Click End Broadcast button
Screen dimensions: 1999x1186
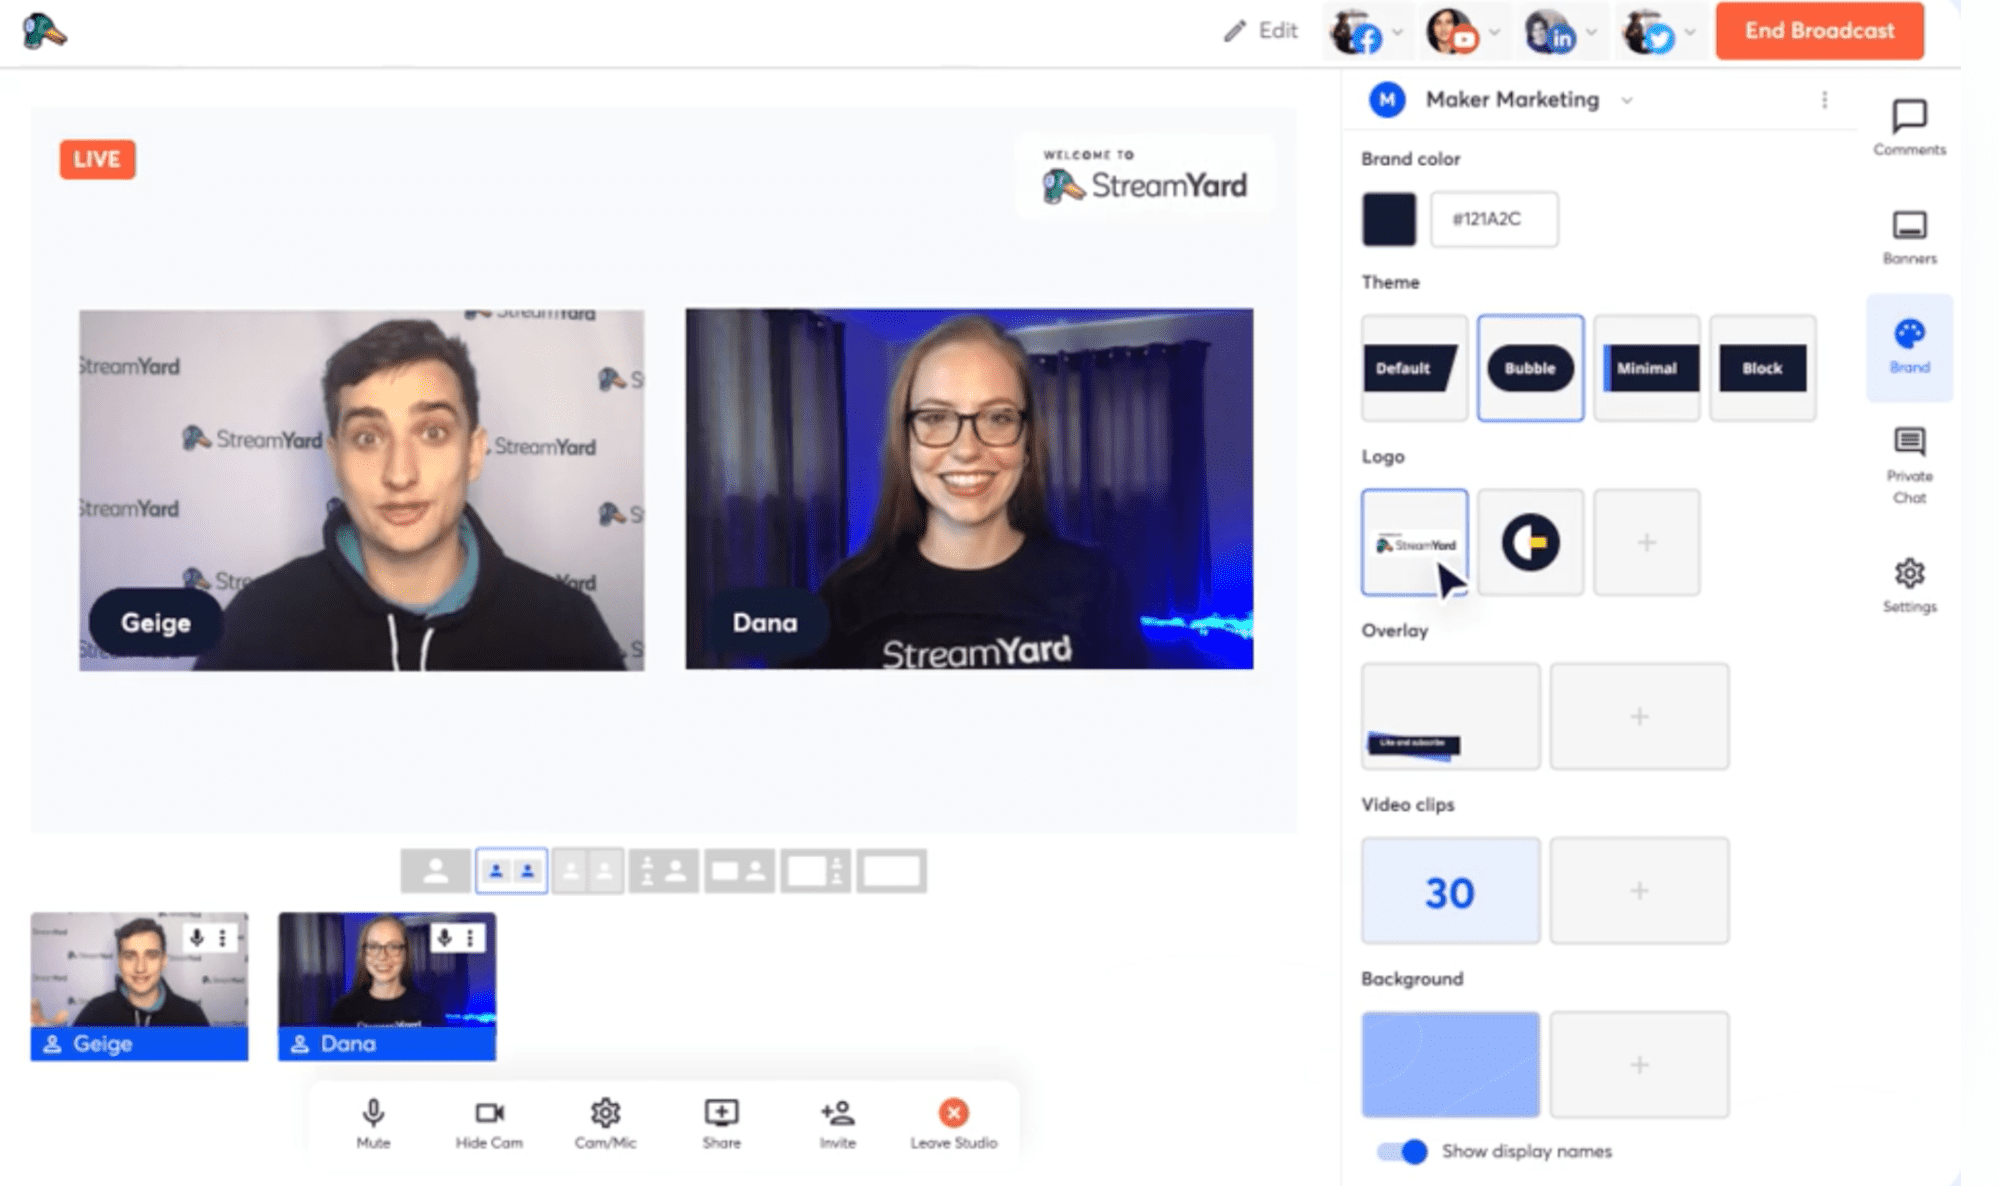pyautogui.click(x=1819, y=31)
